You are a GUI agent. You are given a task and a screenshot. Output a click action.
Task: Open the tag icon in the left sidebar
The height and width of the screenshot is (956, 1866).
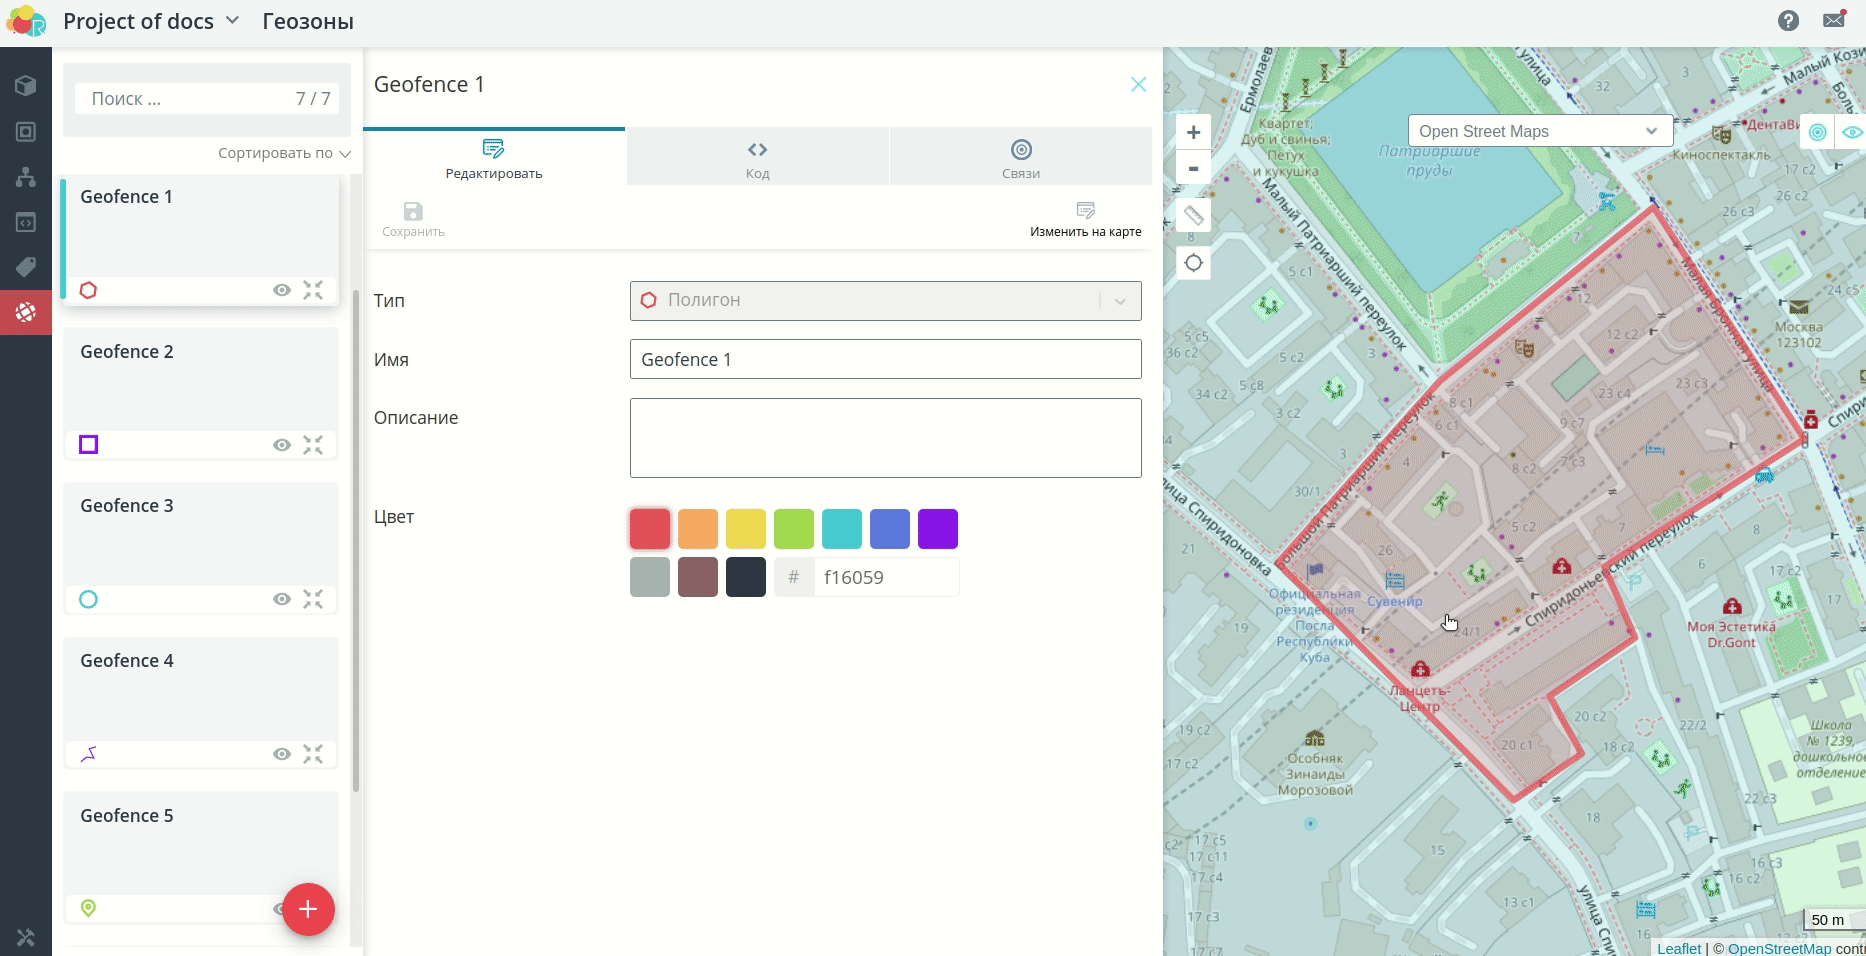click(x=26, y=267)
